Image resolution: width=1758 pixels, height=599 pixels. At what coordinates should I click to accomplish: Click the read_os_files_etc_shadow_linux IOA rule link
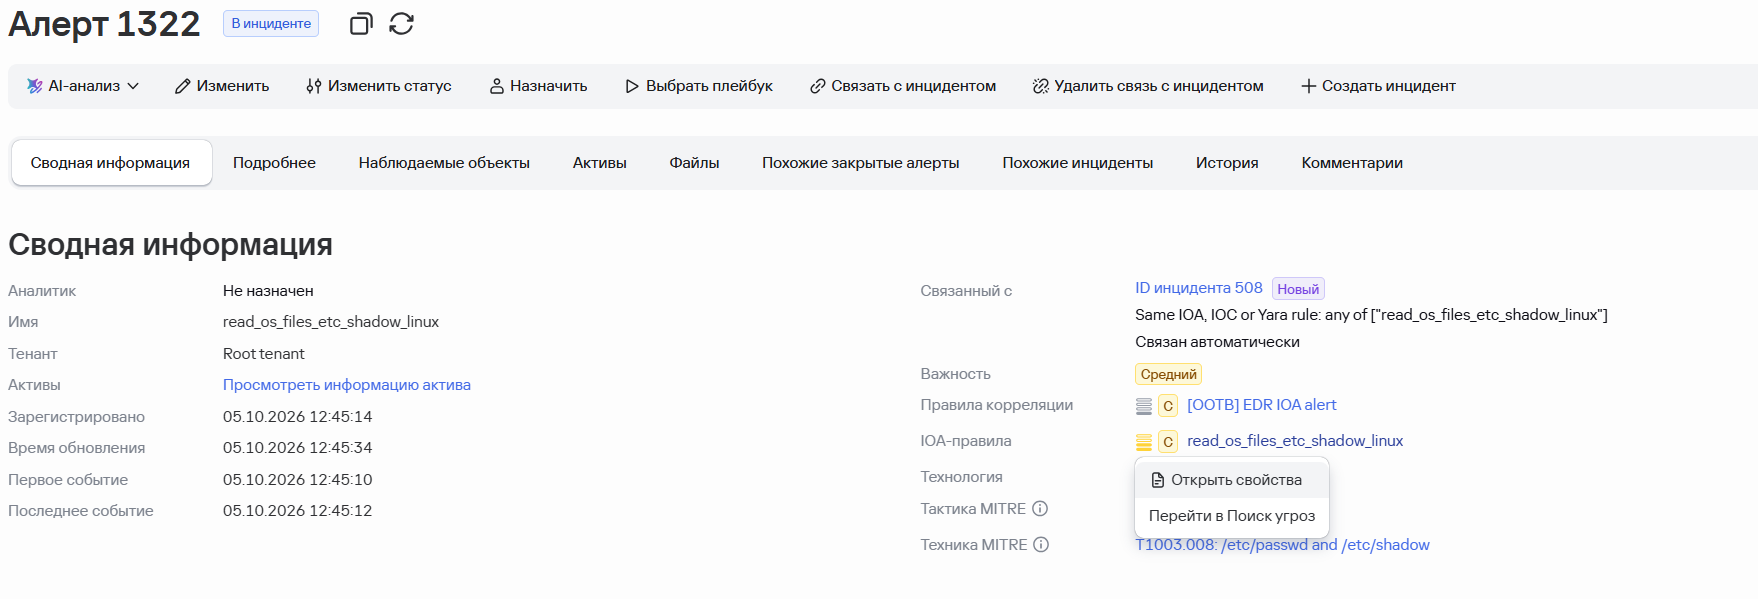click(1295, 441)
